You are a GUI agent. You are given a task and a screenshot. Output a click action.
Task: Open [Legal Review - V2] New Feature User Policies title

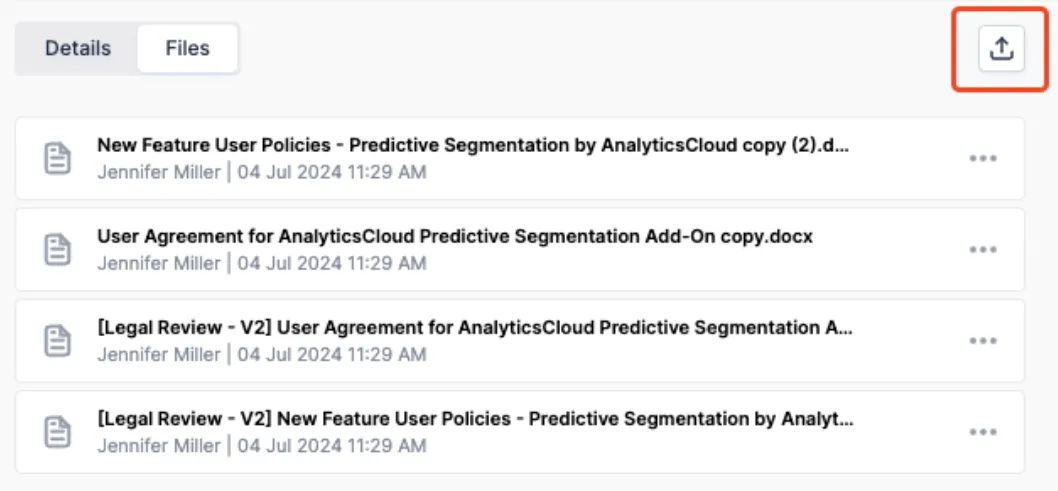[x=476, y=419]
